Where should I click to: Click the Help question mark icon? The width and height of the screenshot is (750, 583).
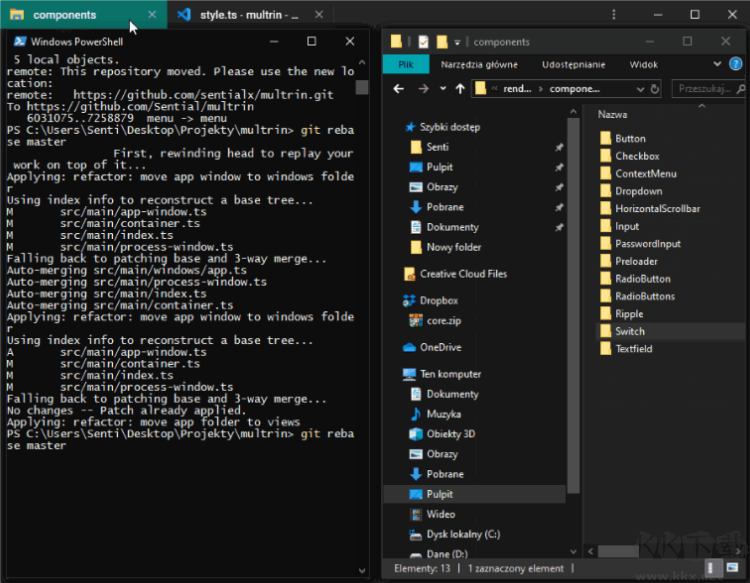pos(738,65)
